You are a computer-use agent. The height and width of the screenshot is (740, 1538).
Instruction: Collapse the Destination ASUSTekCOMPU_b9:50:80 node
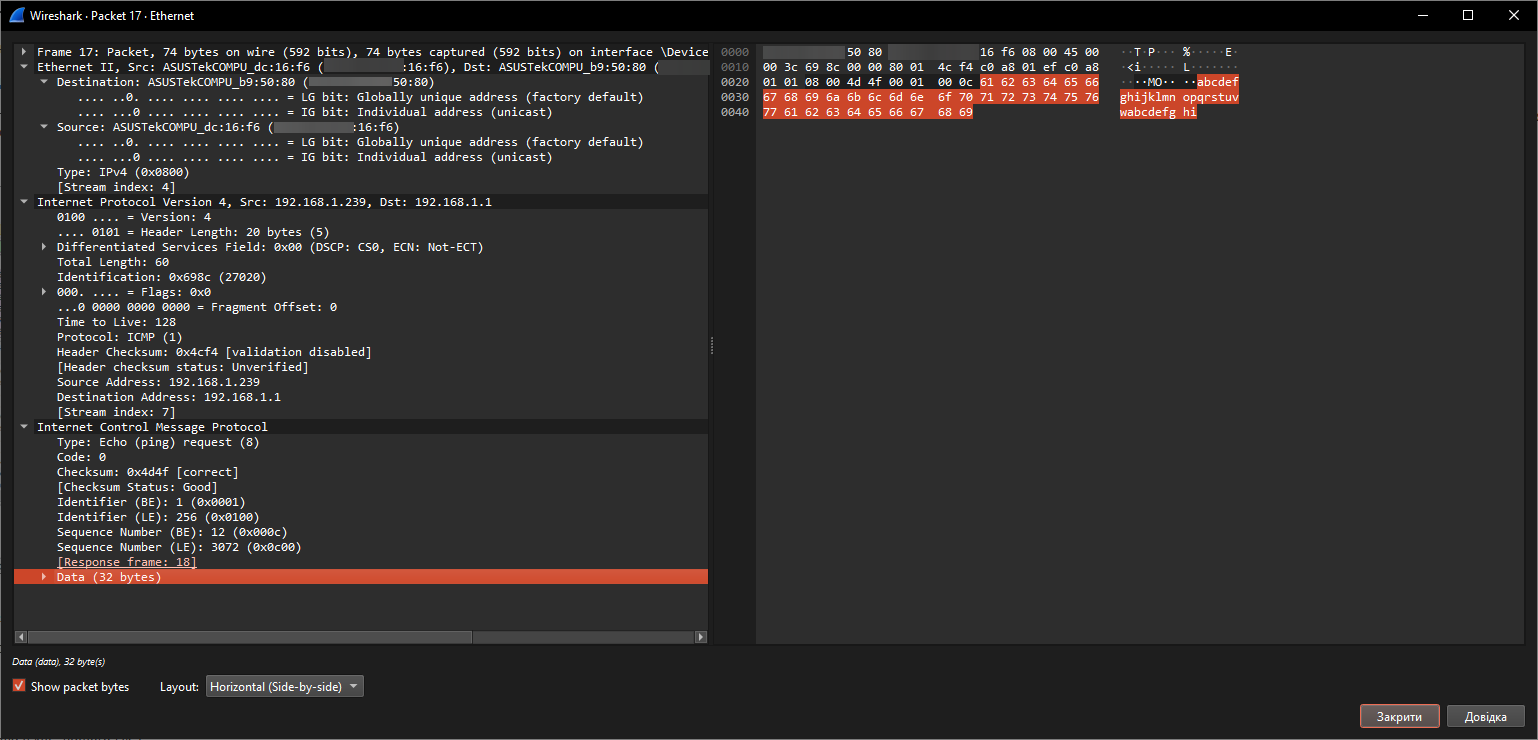(x=44, y=82)
